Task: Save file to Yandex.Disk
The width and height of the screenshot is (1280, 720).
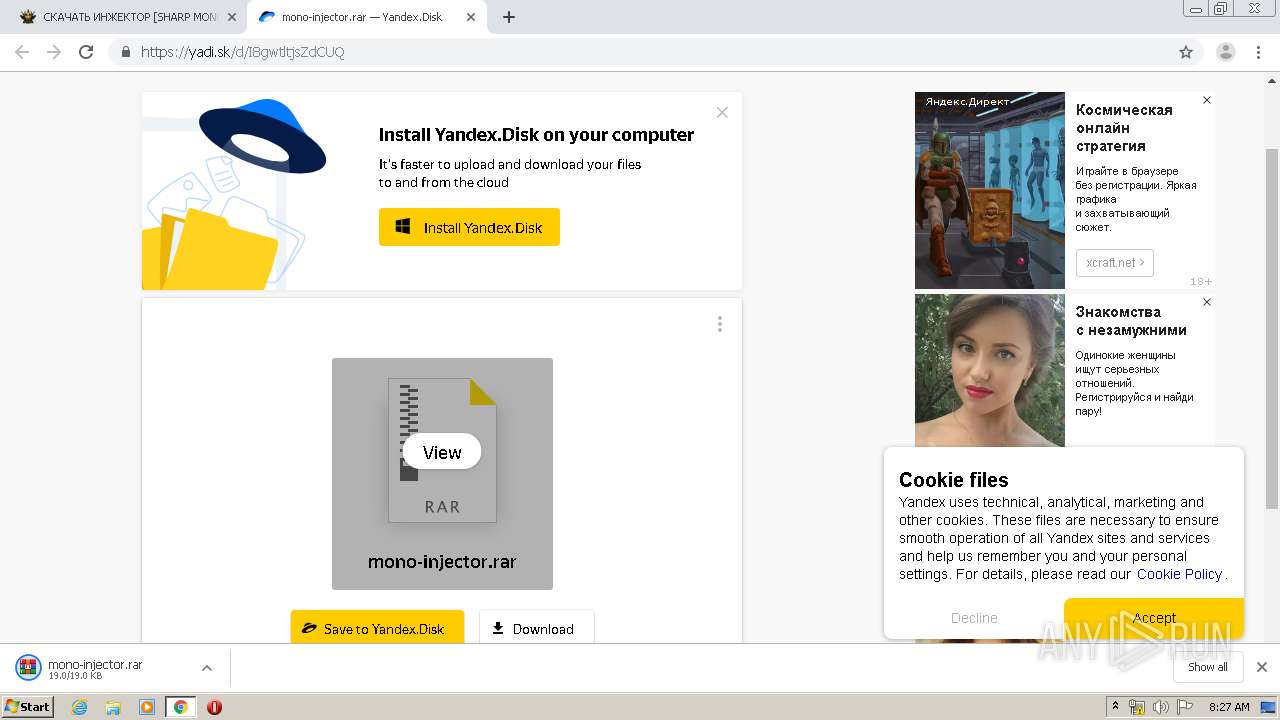Action: 377,629
